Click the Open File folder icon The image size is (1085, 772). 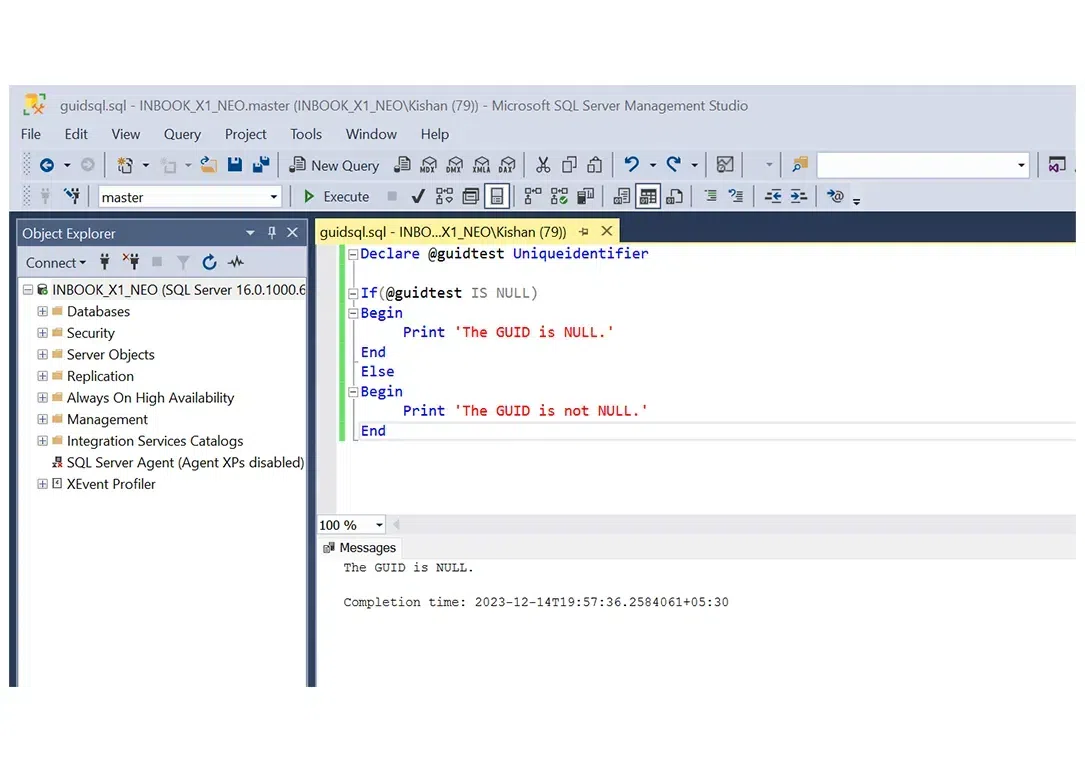[208, 165]
